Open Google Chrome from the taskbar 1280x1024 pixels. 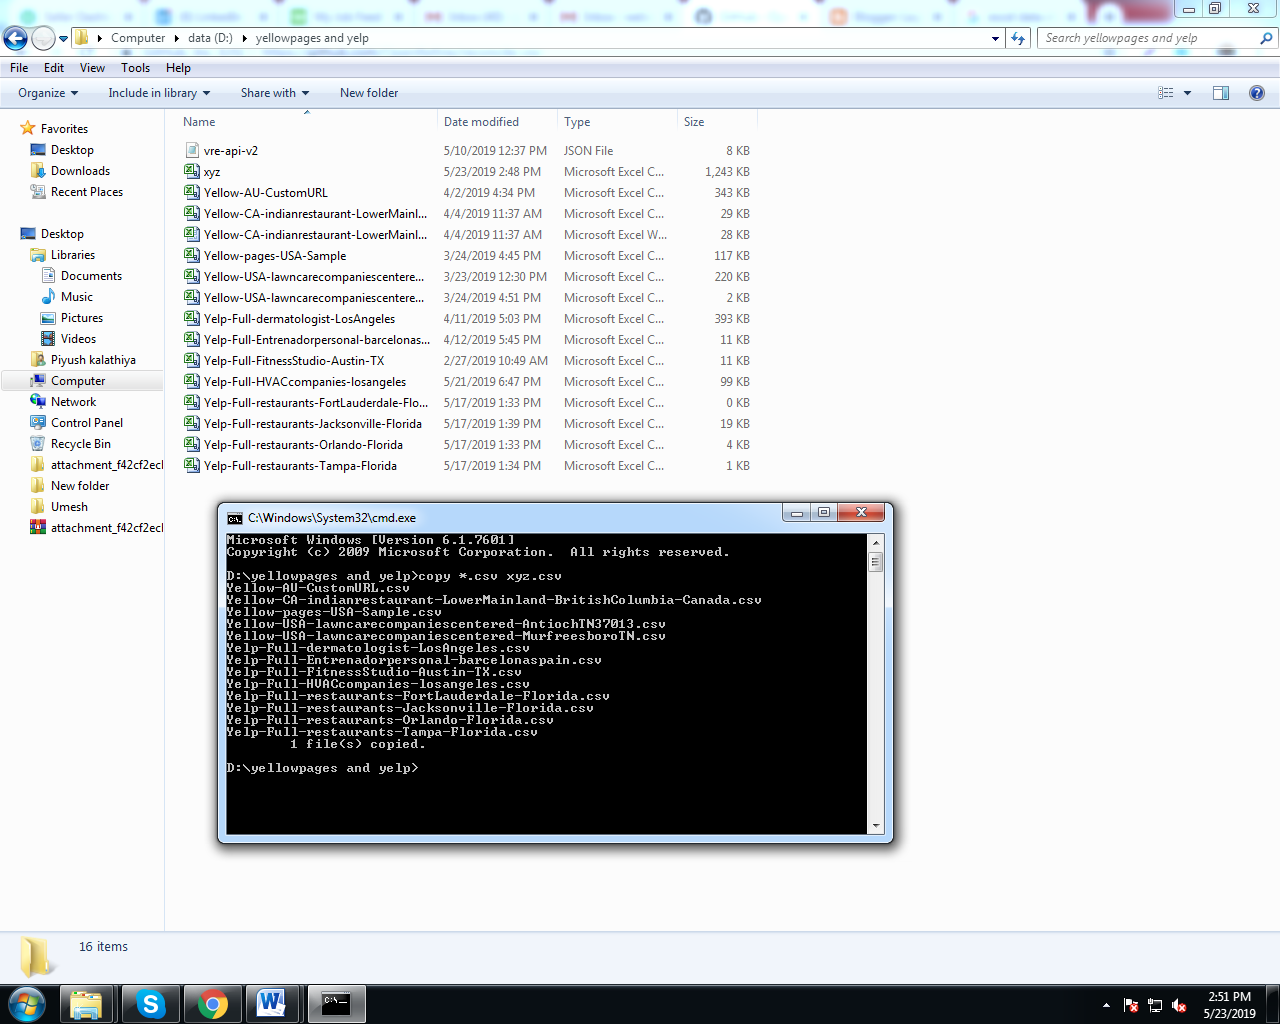pyautogui.click(x=212, y=1004)
